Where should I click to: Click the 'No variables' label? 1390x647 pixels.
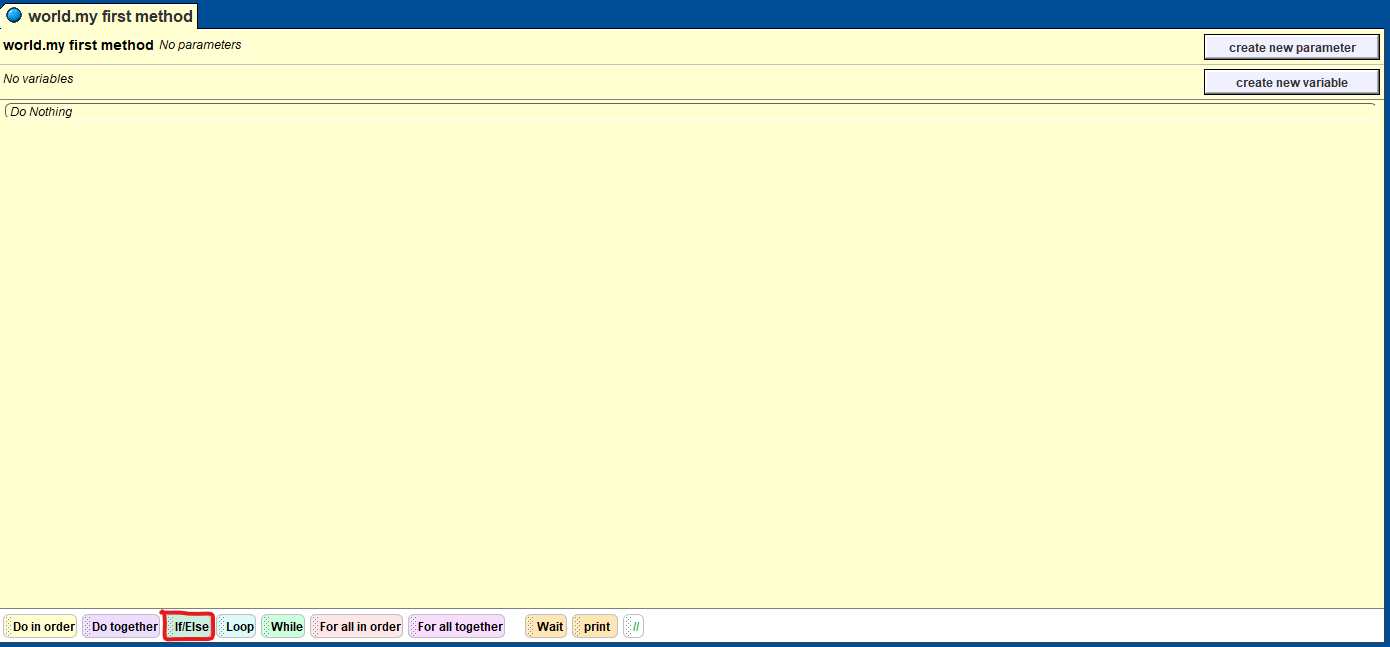(x=38, y=79)
